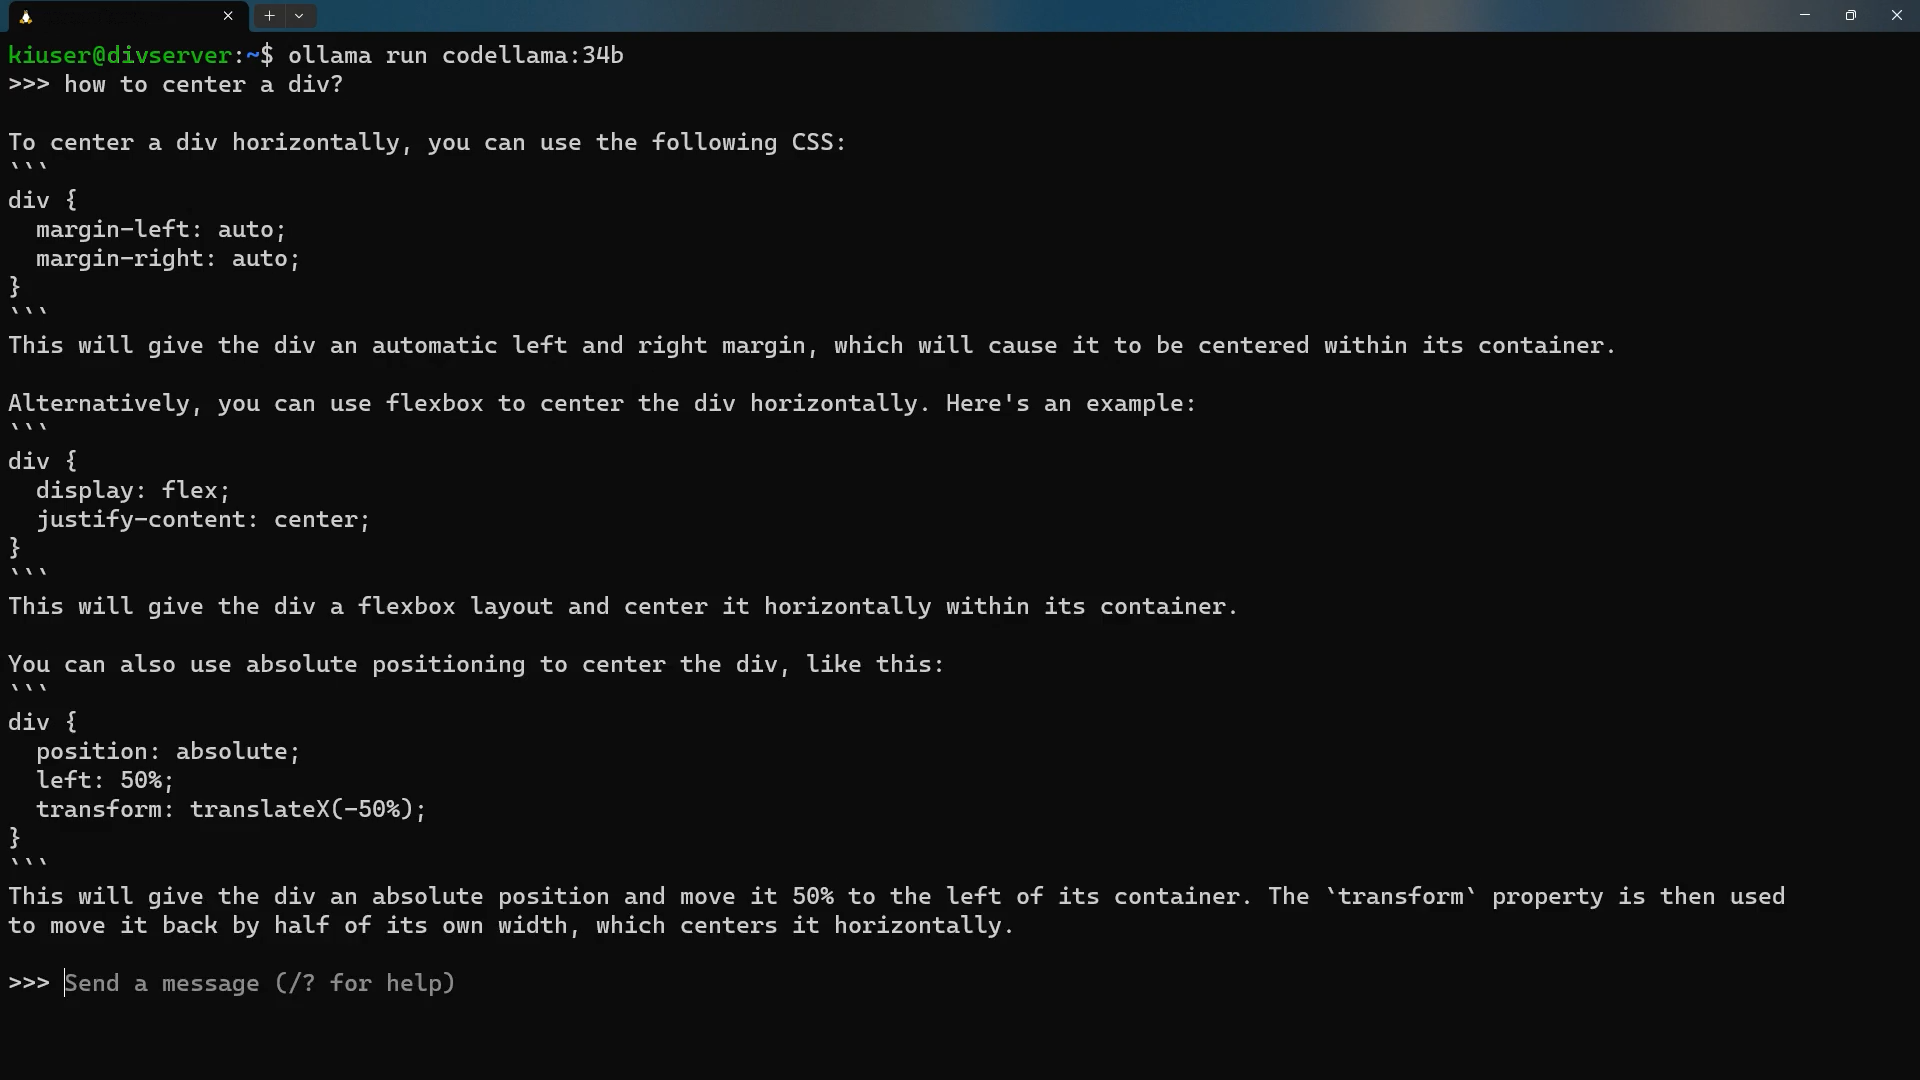Click the 'margin-right: auto;' code line
This screenshot has width=1920, height=1080.
click(168, 259)
